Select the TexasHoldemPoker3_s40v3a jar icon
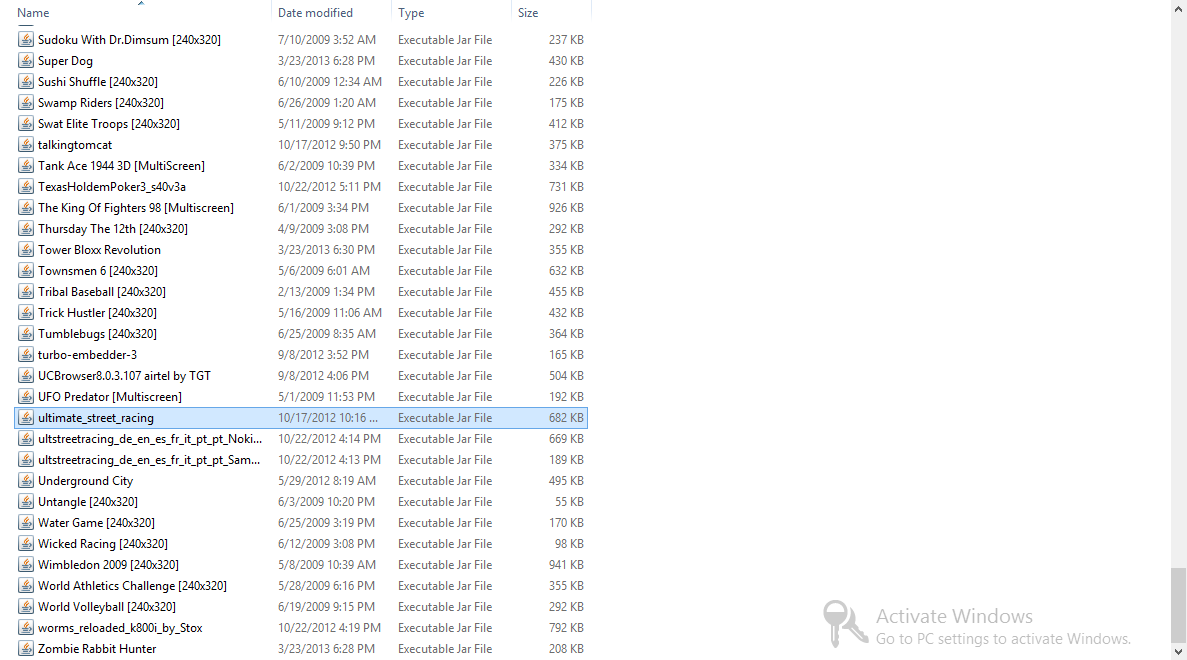The width and height of the screenshot is (1187, 660). 26,187
